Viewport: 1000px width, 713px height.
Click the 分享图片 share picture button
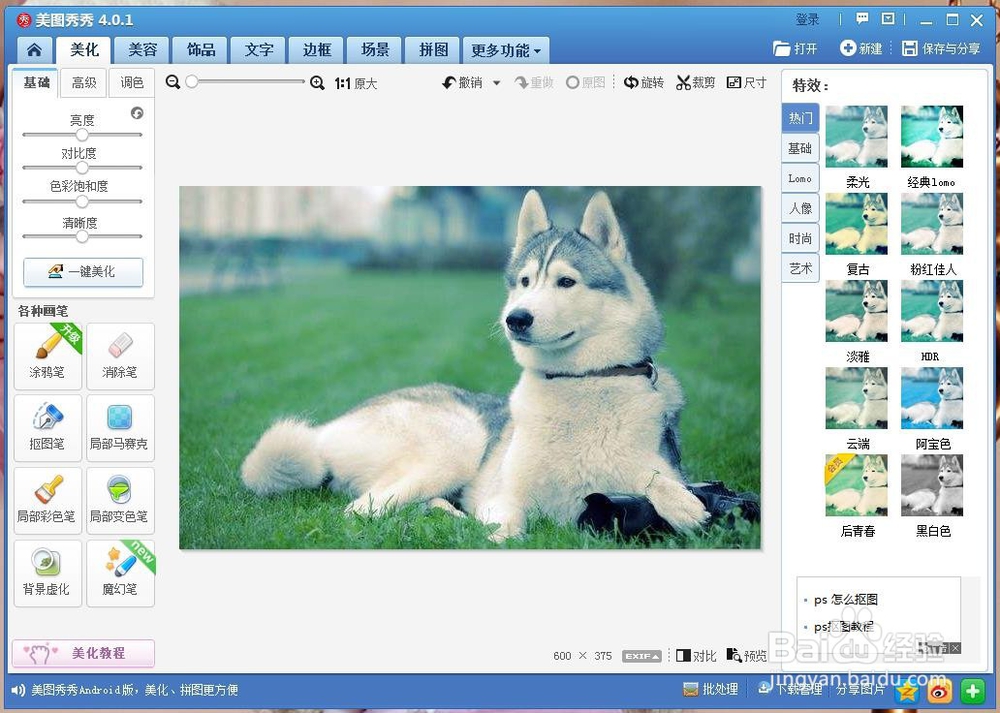(x=860, y=689)
